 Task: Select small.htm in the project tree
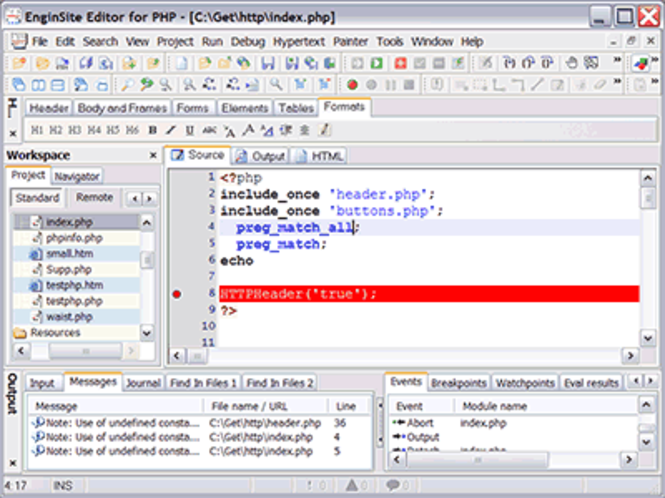click(x=70, y=254)
